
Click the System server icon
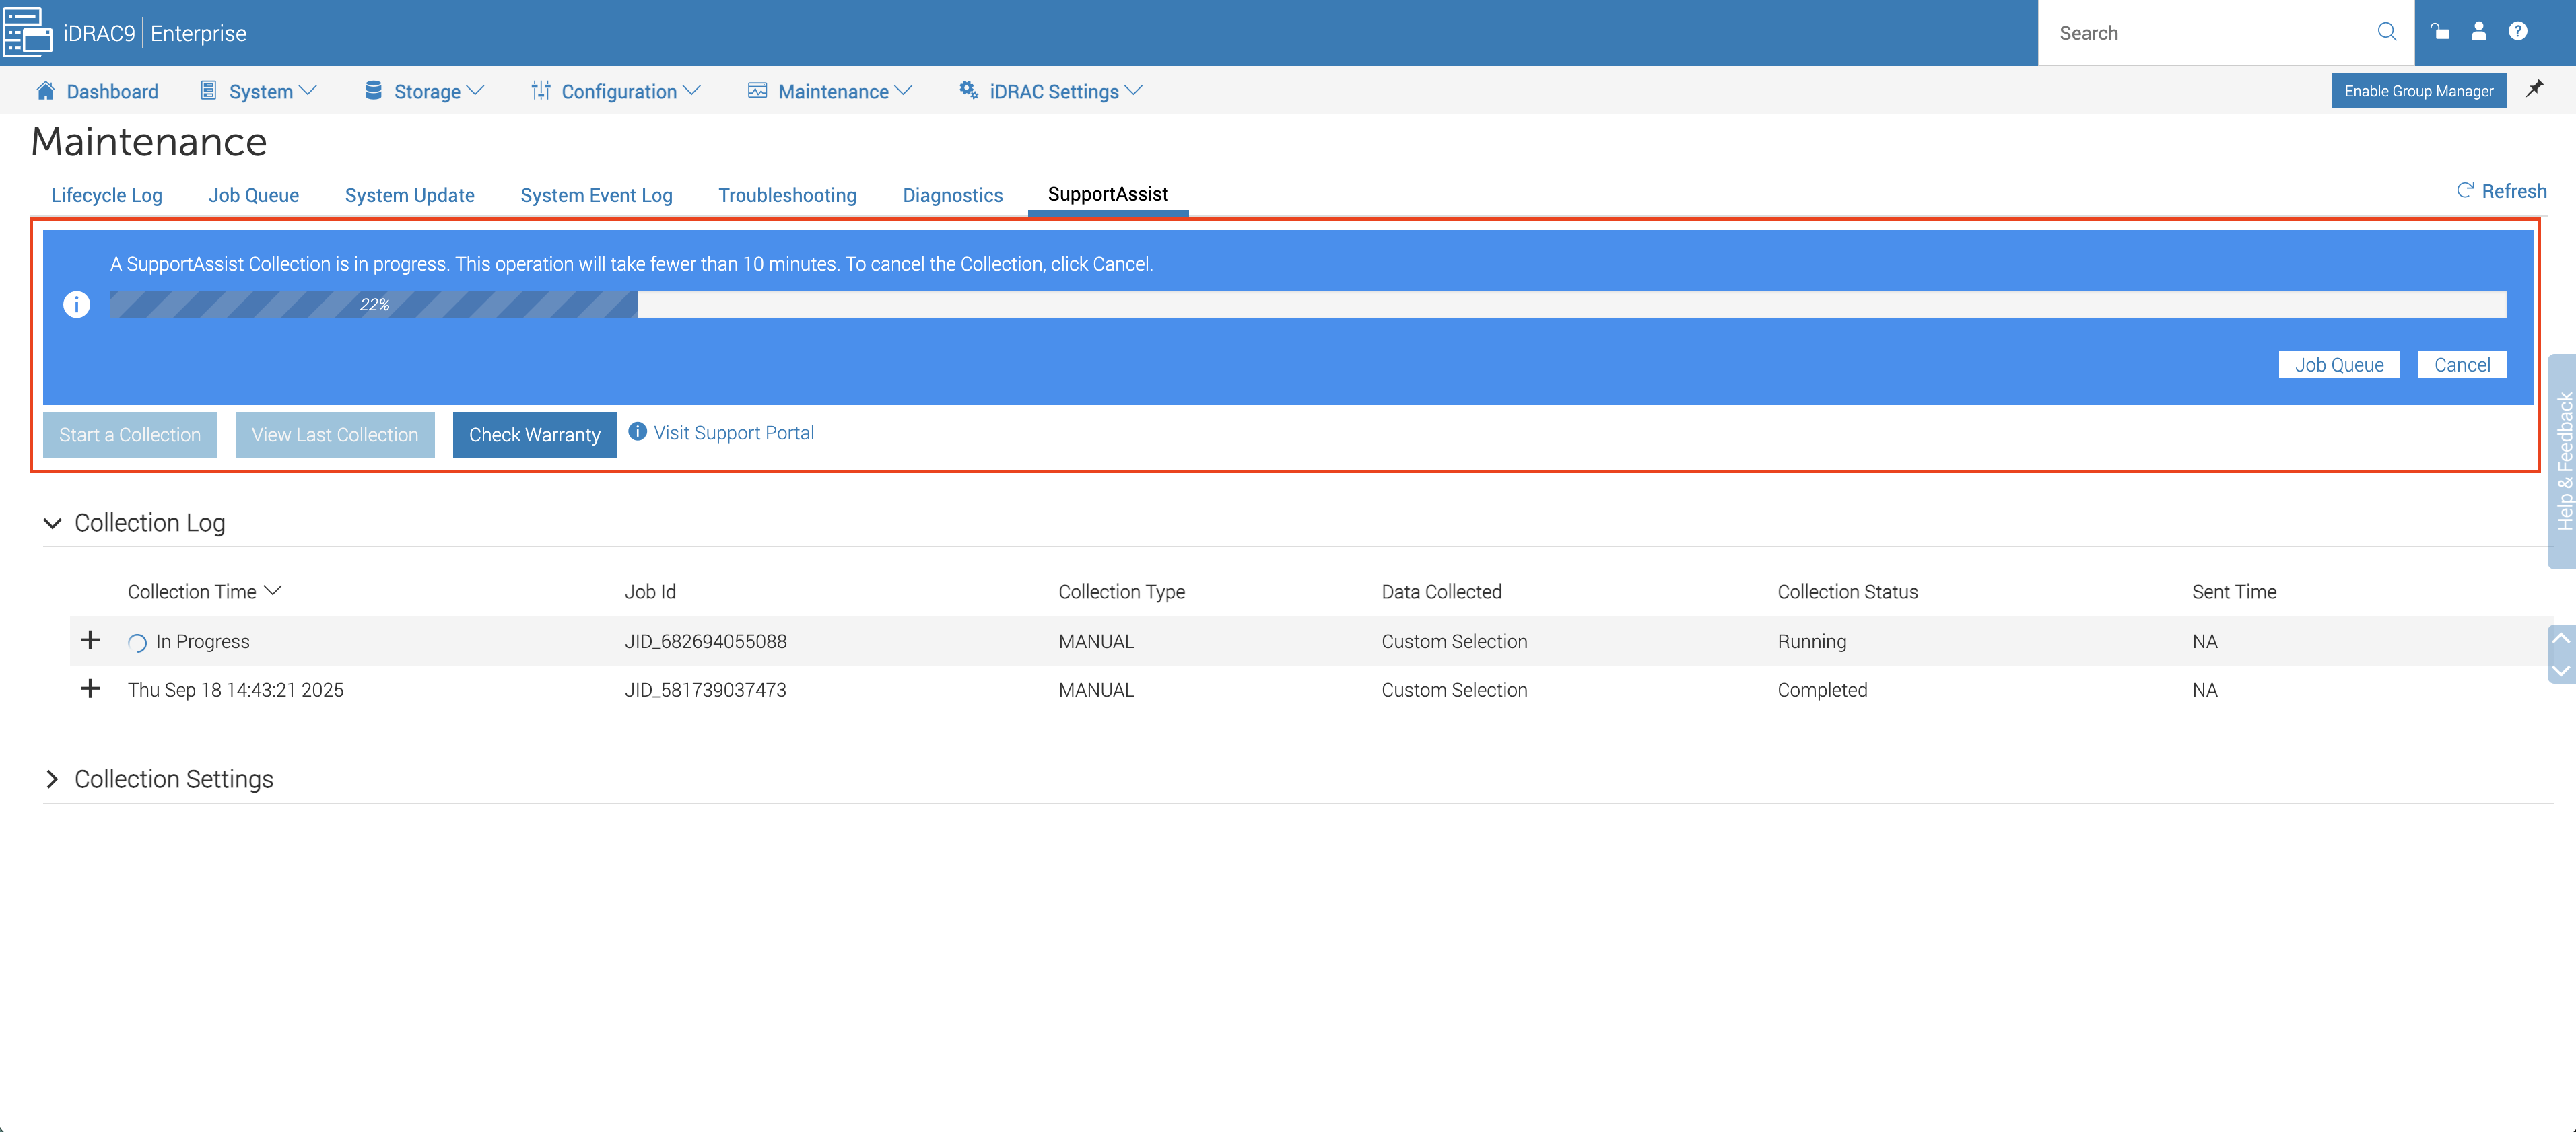pyautogui.click(x=208, y=91)
